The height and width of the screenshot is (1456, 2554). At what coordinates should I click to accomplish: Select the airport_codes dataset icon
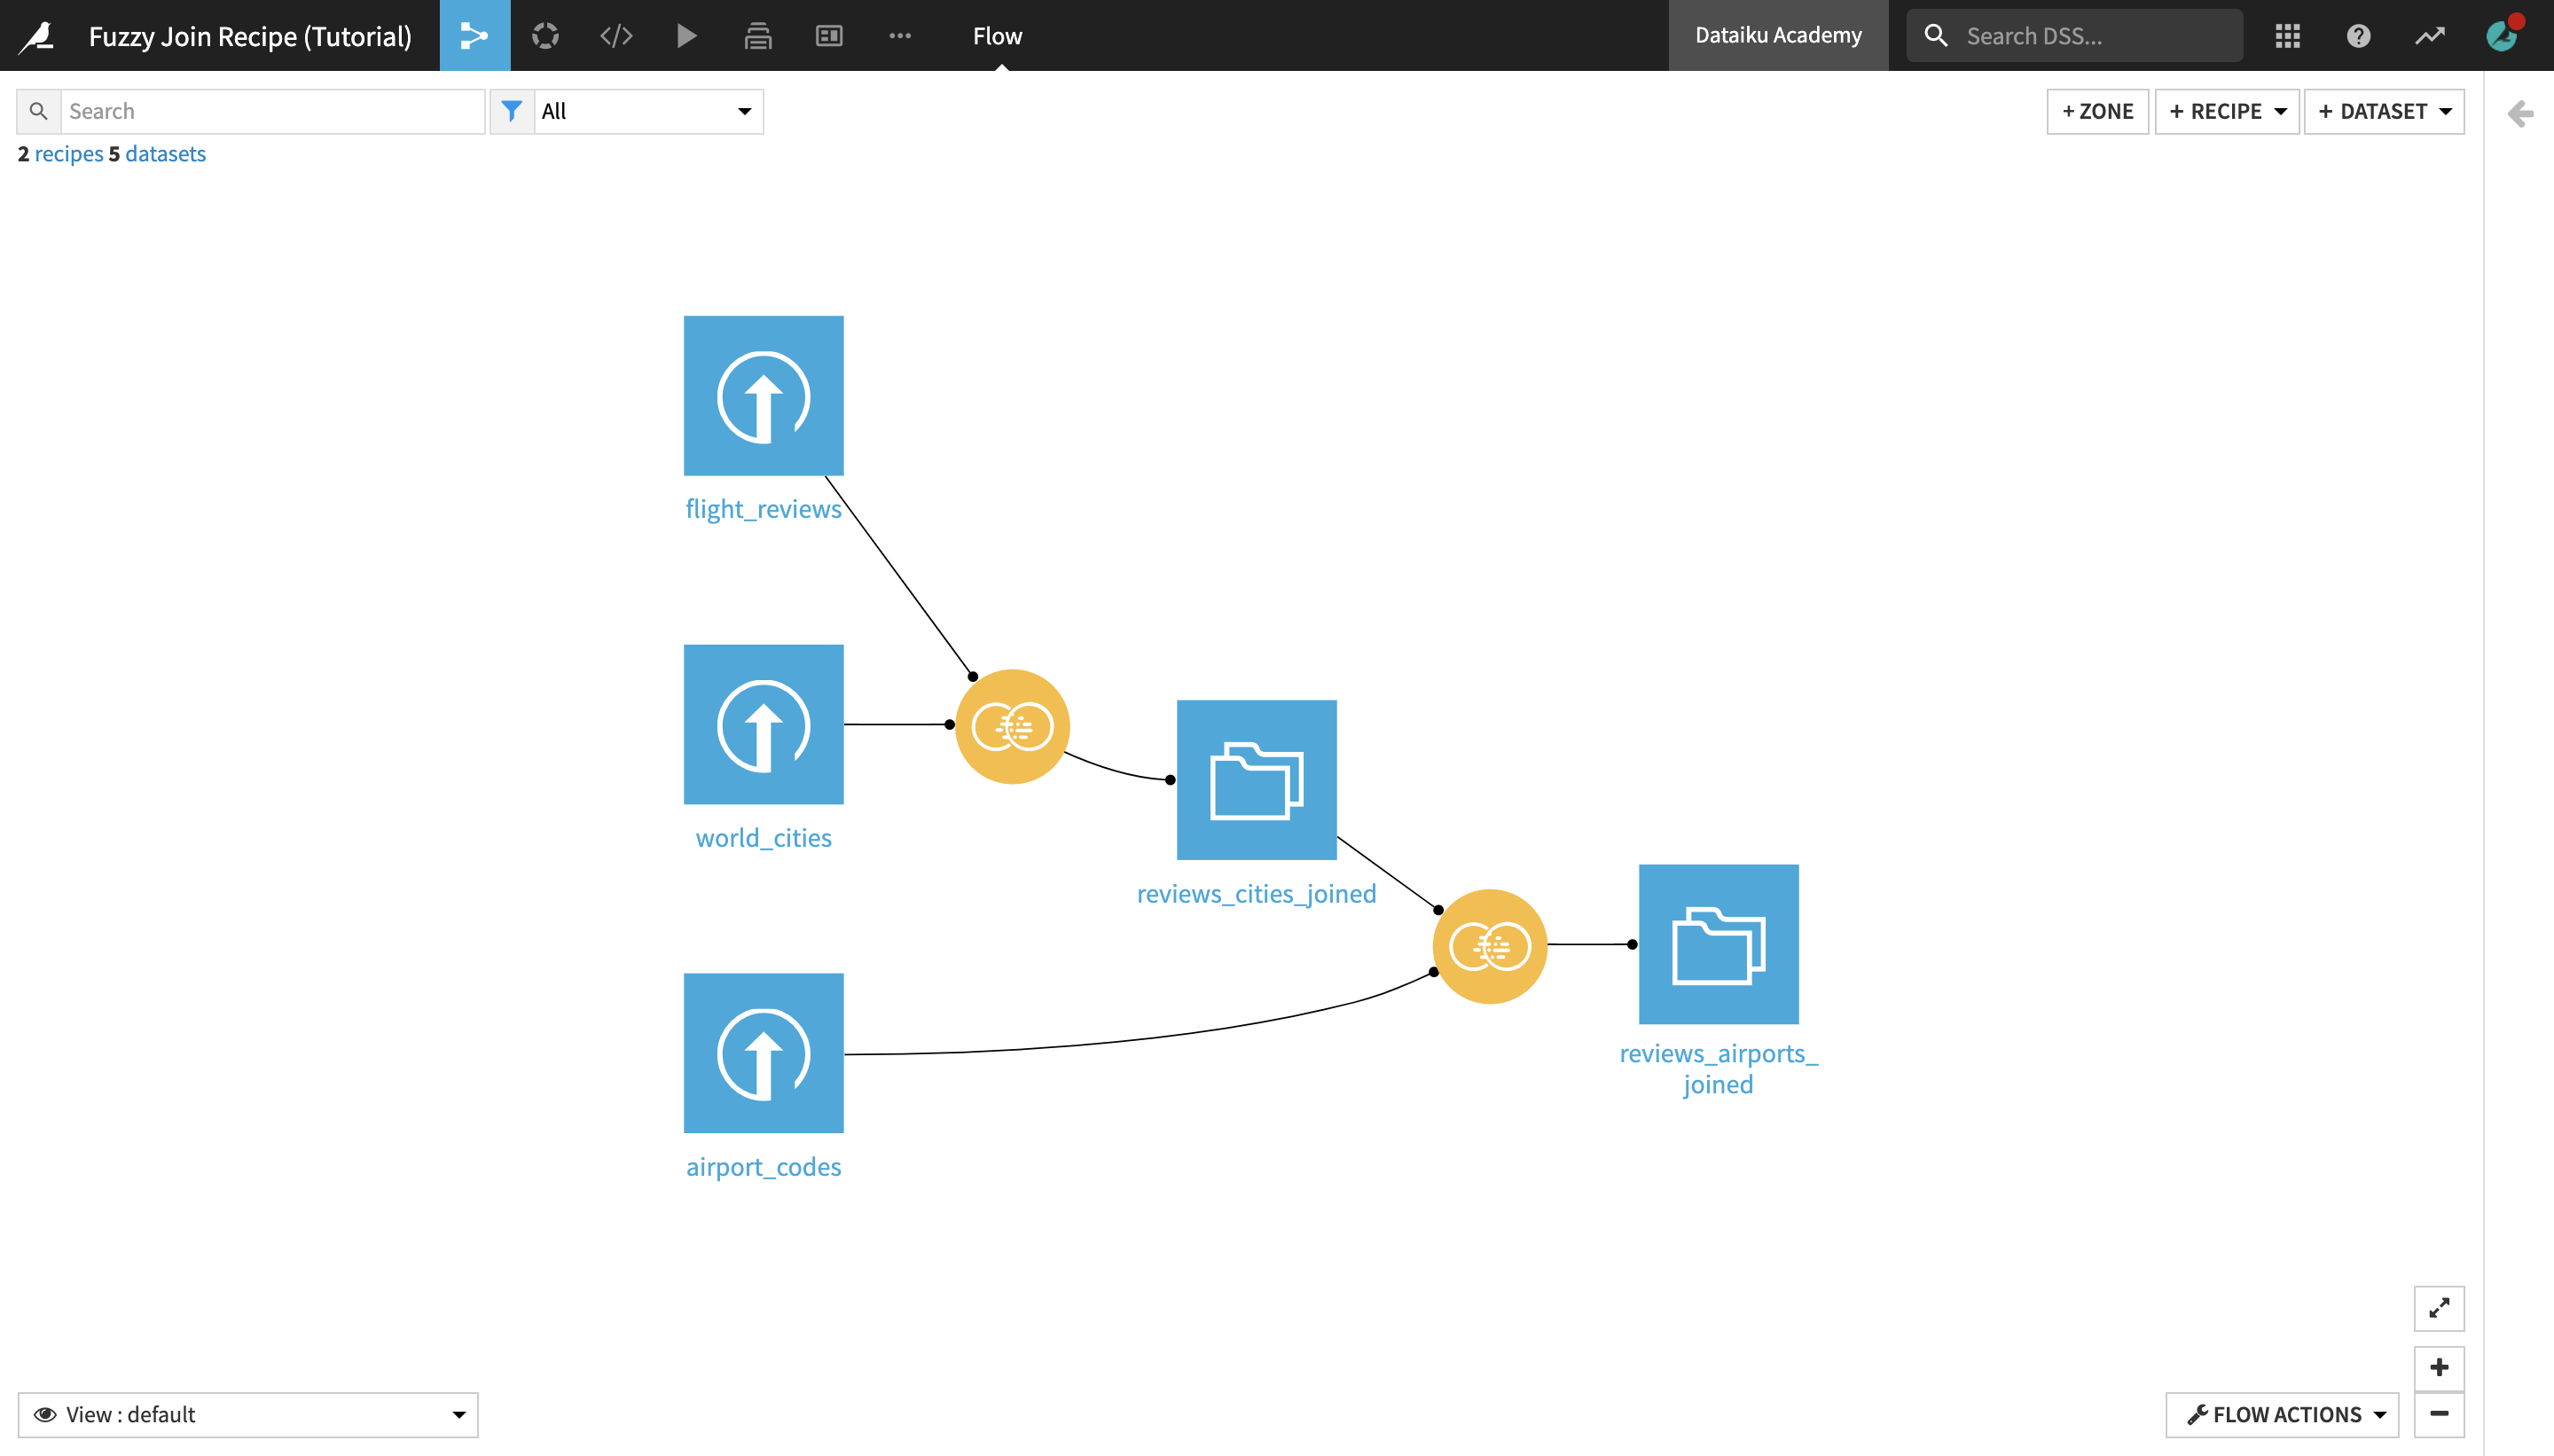coord(764,1053)
